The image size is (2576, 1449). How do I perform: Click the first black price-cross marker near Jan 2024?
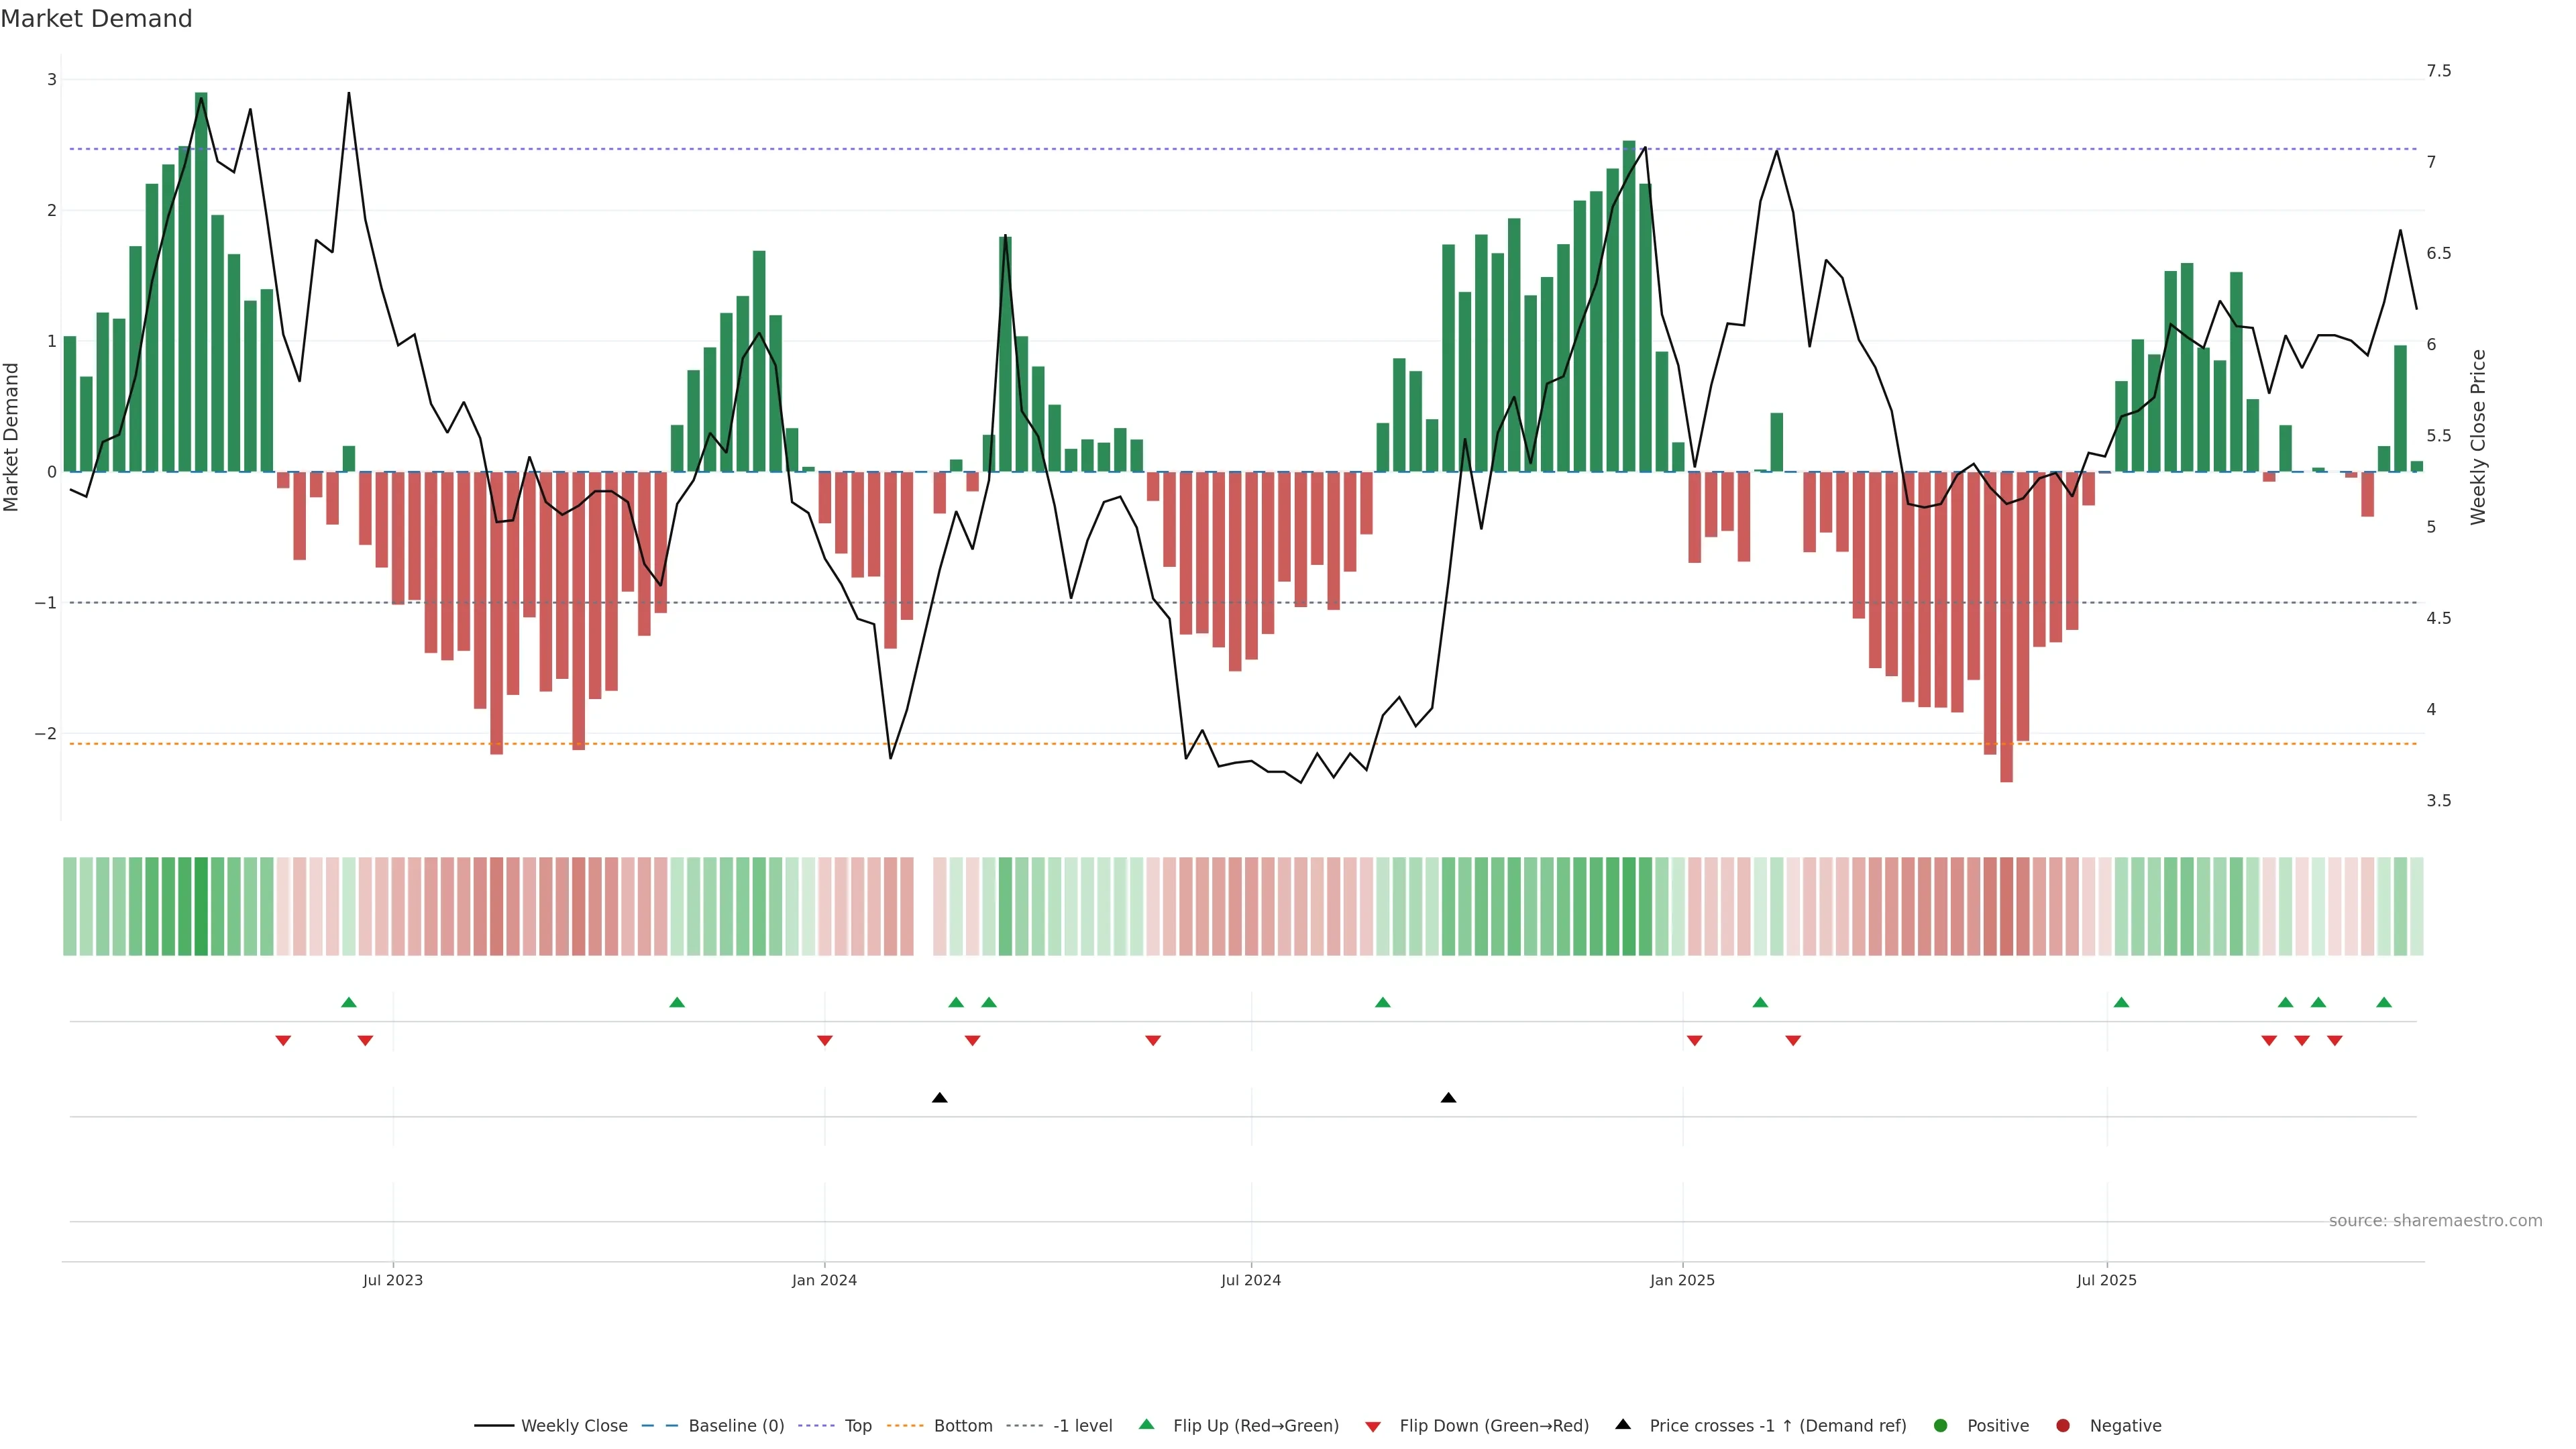coord(939,1098)
